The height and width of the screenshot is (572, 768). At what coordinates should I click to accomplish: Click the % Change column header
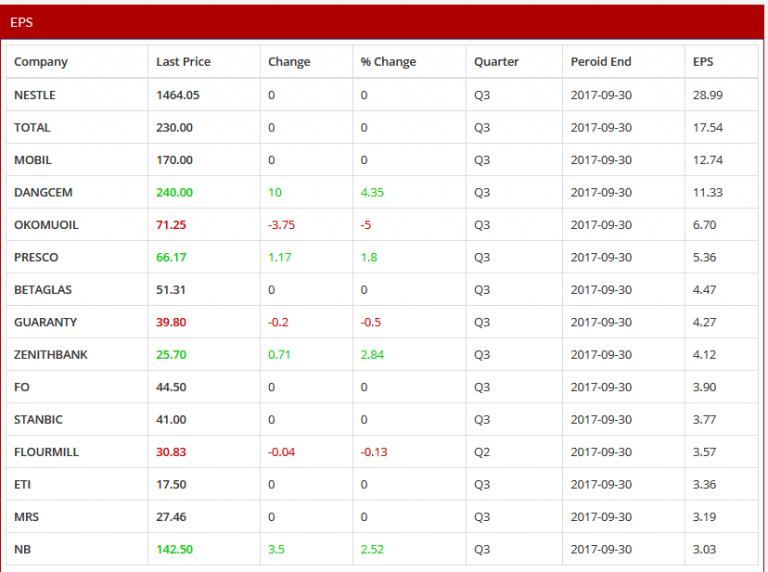(x=388, y=62)
